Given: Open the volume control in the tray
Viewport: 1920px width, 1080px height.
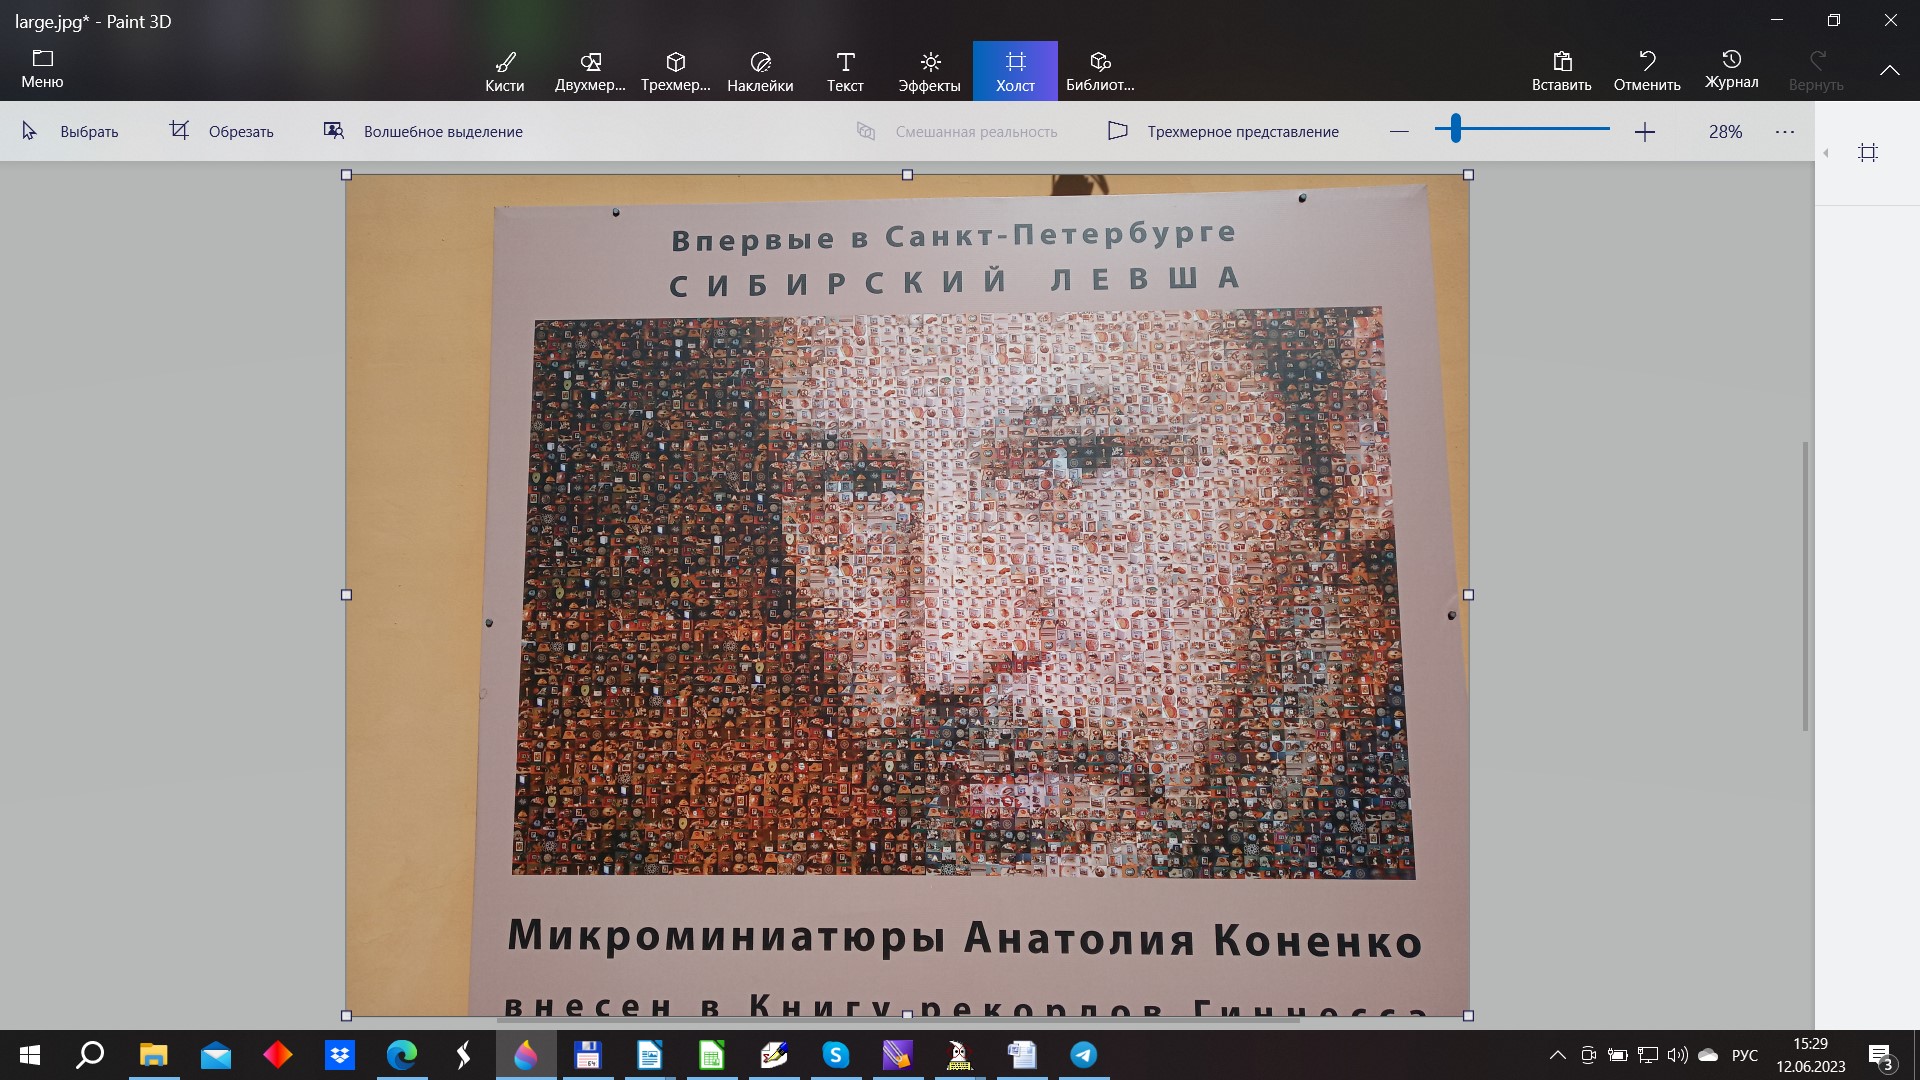Looking at the screenshot, I should pyautogui.click(x=1678, y=1055).
